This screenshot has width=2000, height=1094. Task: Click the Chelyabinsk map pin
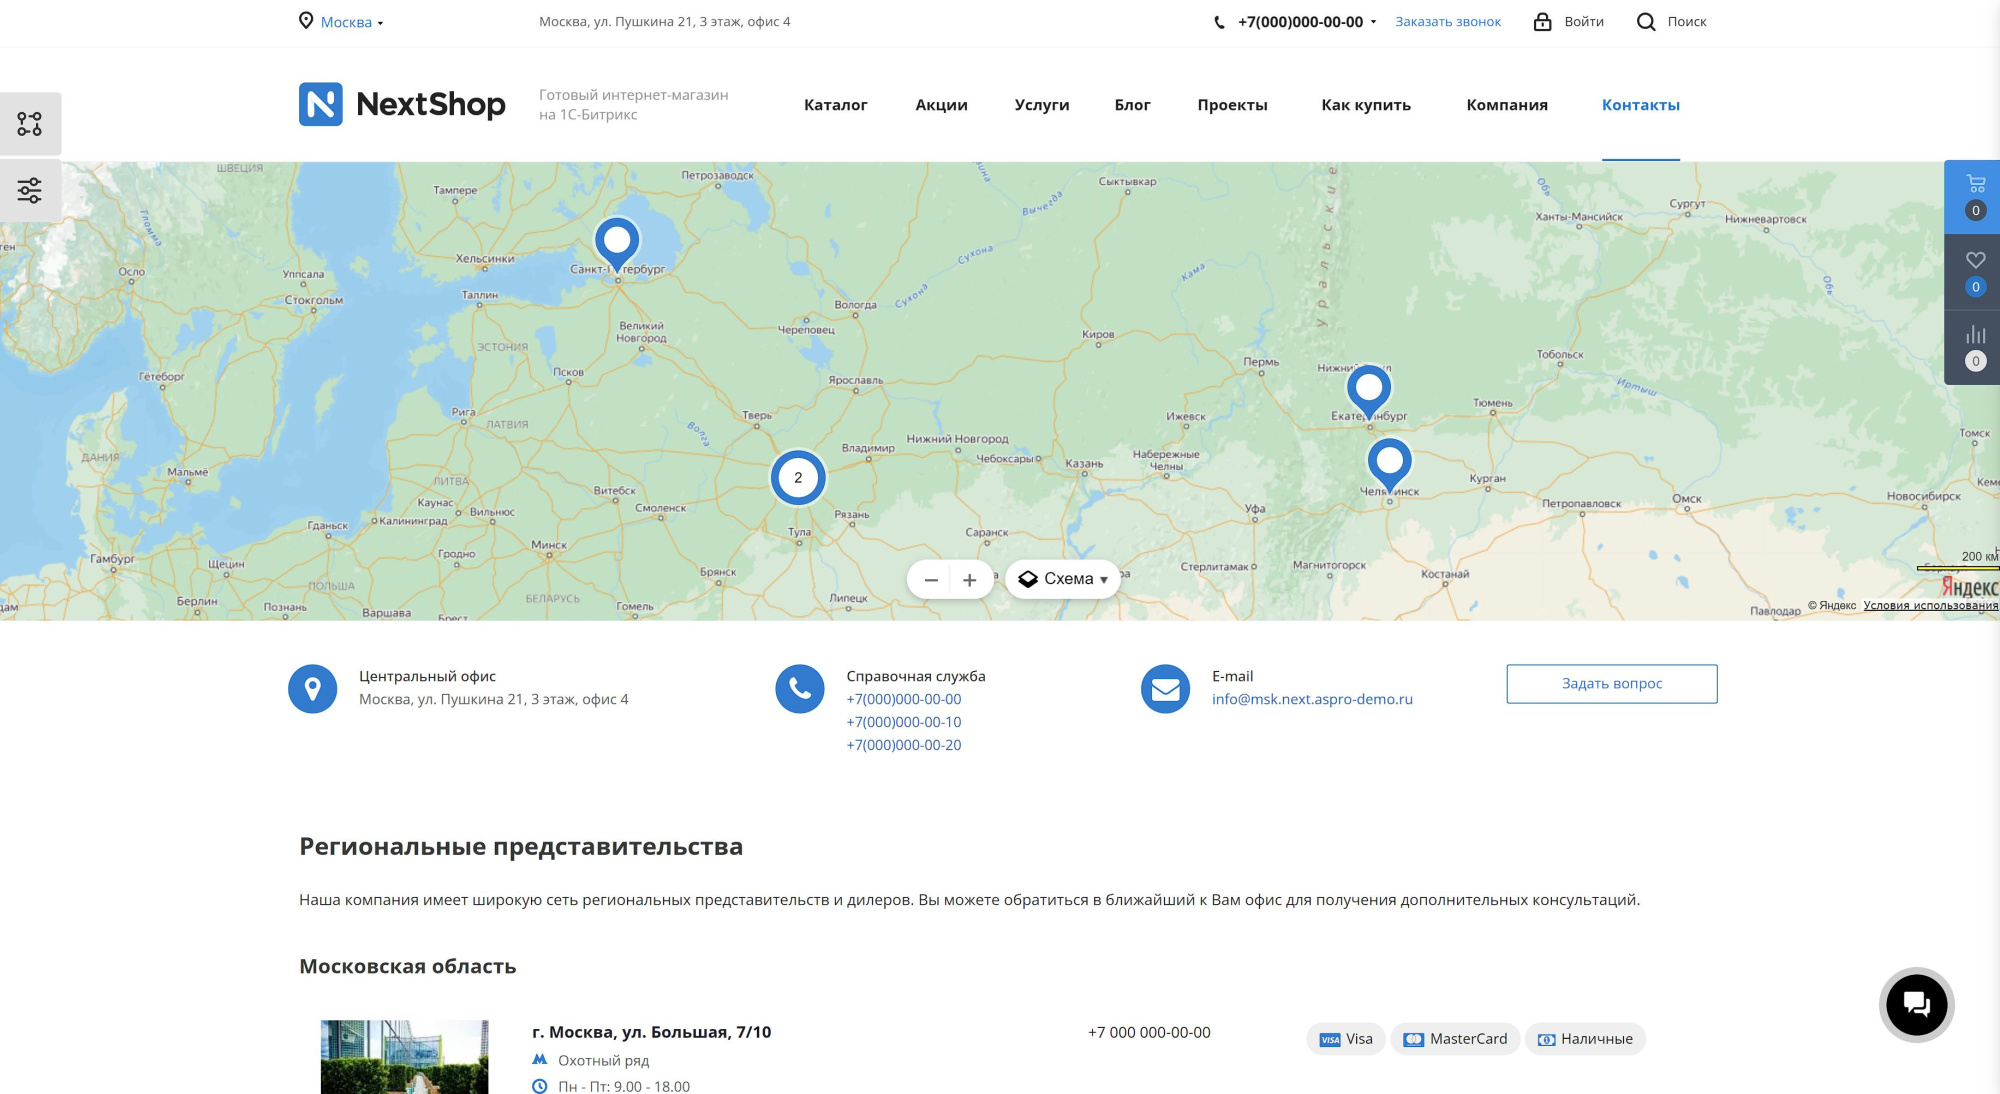click(x=1389, y=462)
